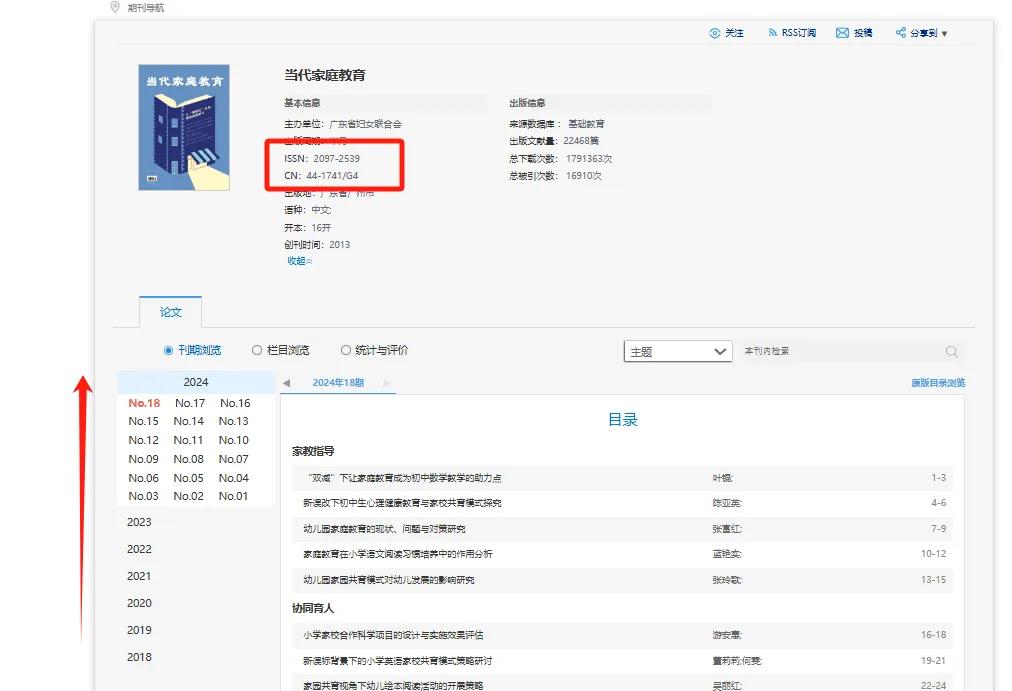Open article 小学家校合作科学项目的设计与实施效果评估
The width and height of the screenshot is (1012, 691).
tap(393, 636)
